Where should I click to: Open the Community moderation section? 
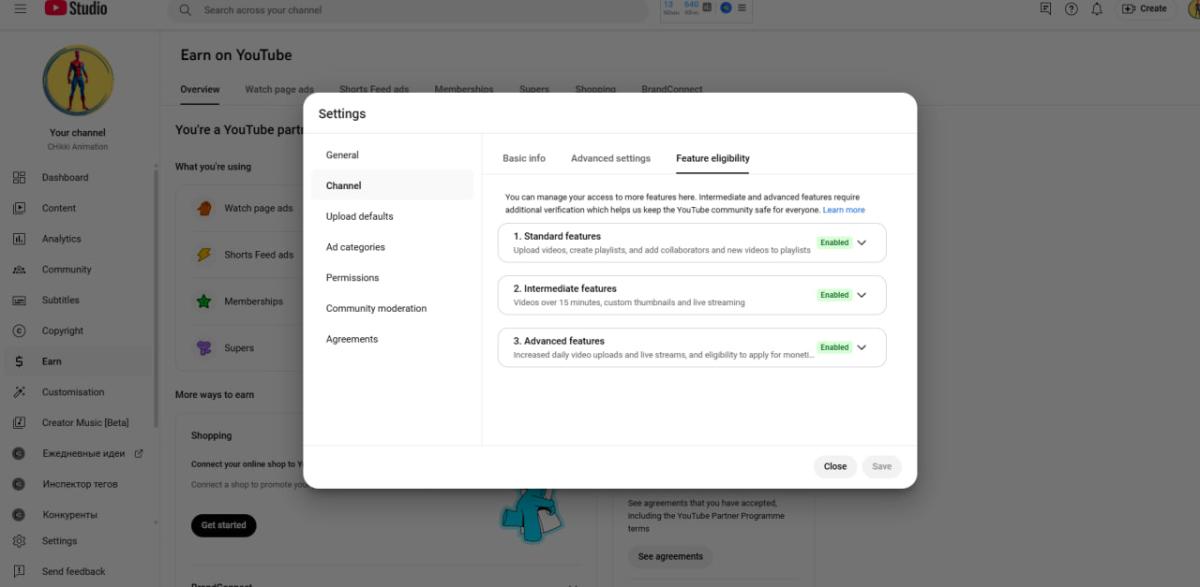click(392, 308)
